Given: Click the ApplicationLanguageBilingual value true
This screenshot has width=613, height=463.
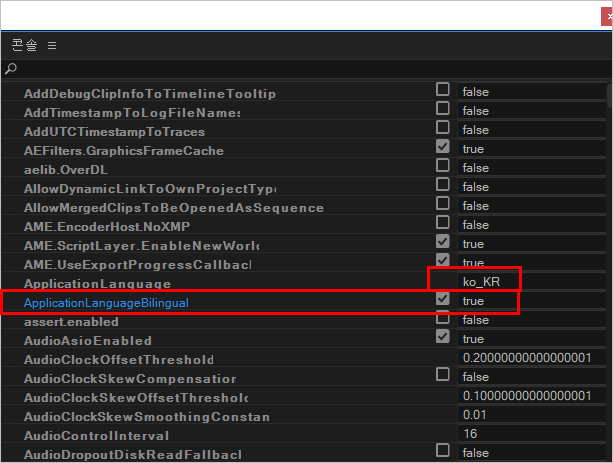Looking at the screenshot, I should (x=473, y=301).
